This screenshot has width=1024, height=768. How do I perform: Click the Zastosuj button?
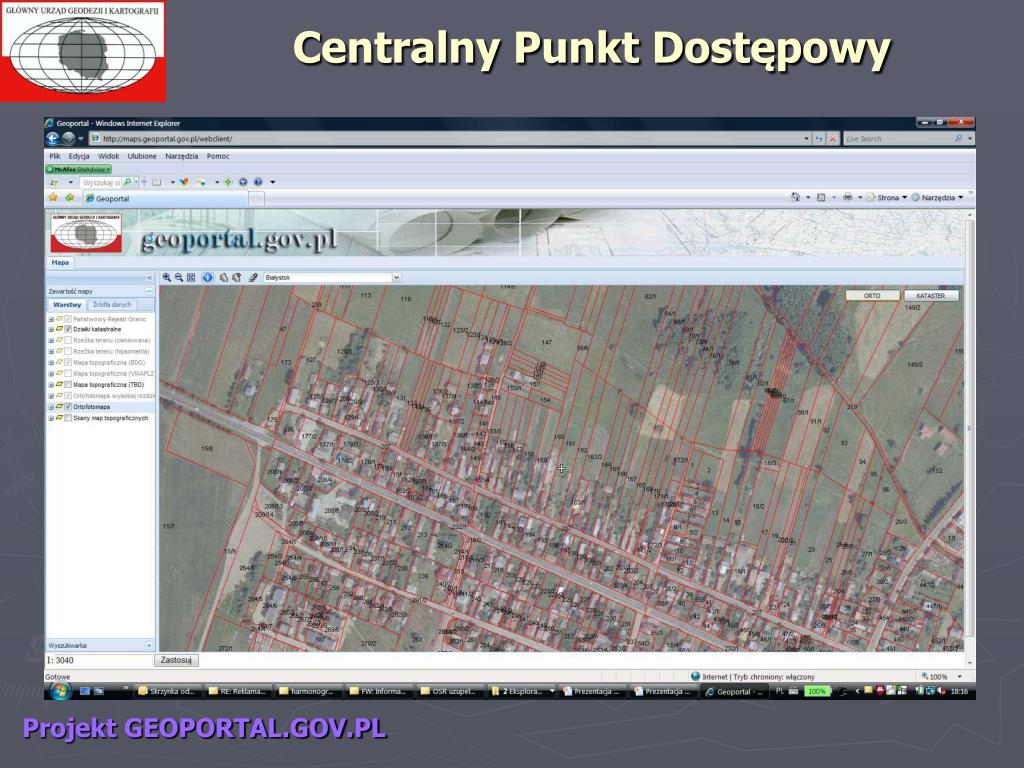[176, 660]
